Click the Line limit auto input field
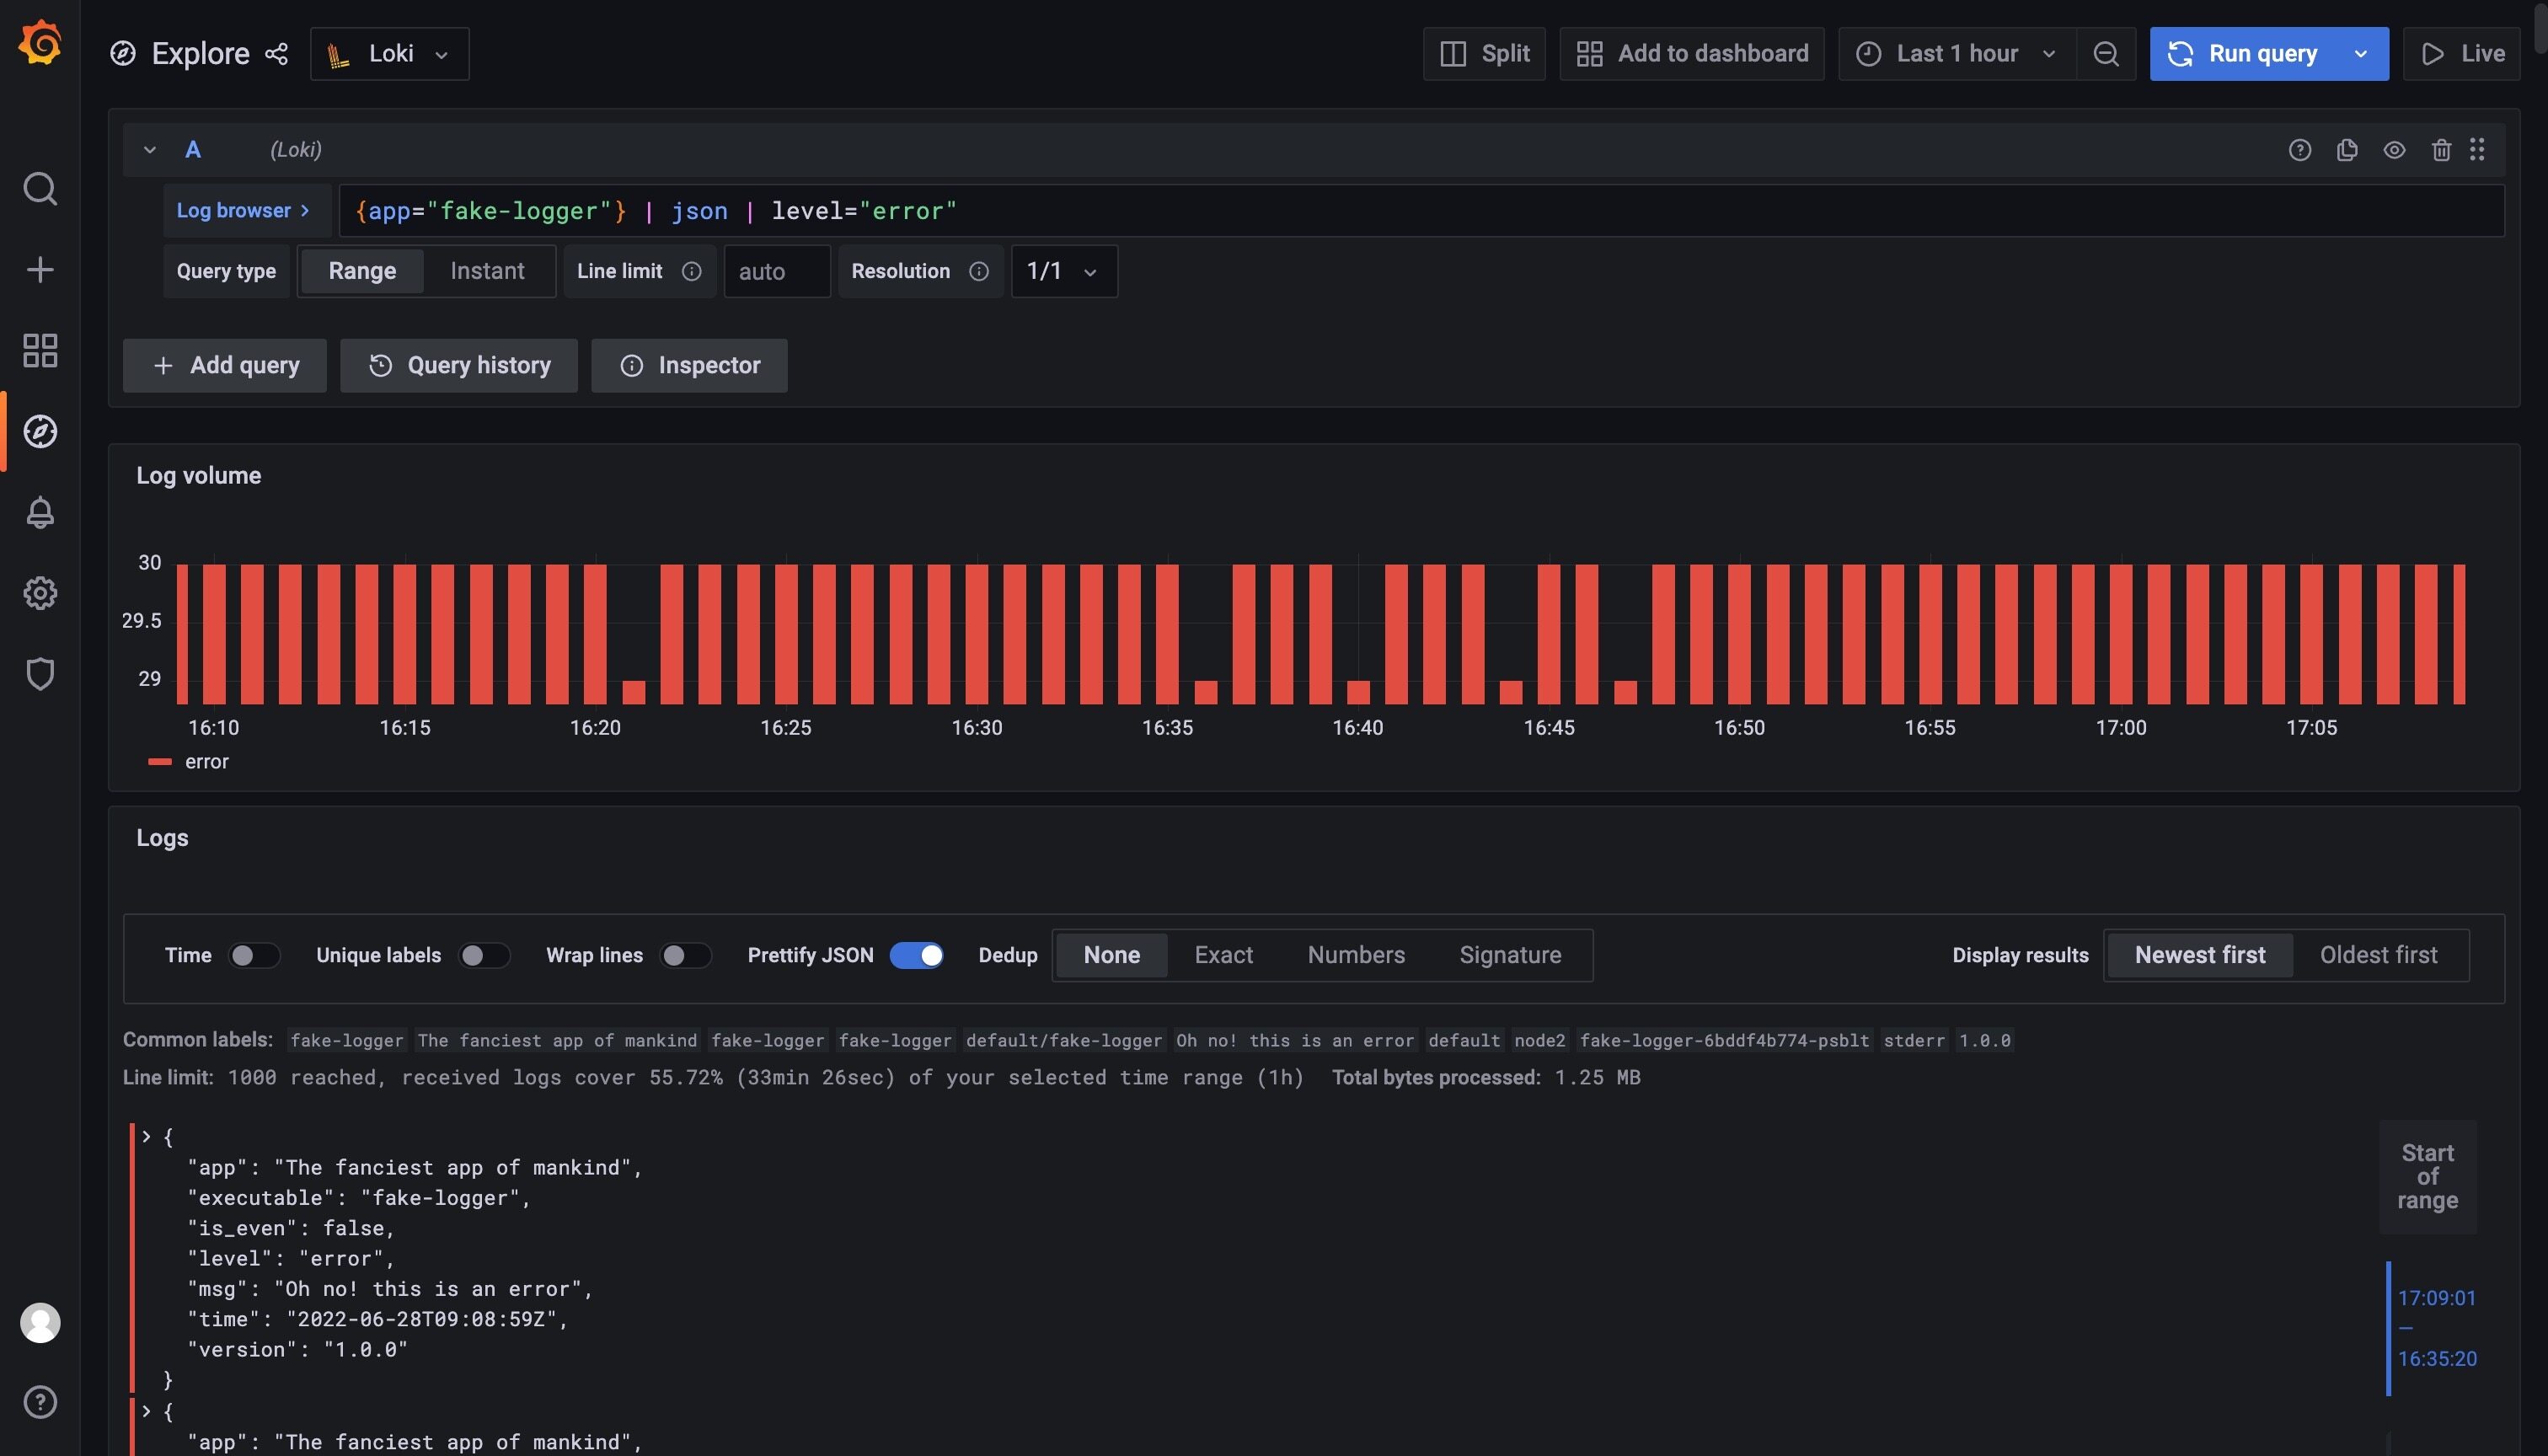 pyautogui.click(x=777, y=271)
